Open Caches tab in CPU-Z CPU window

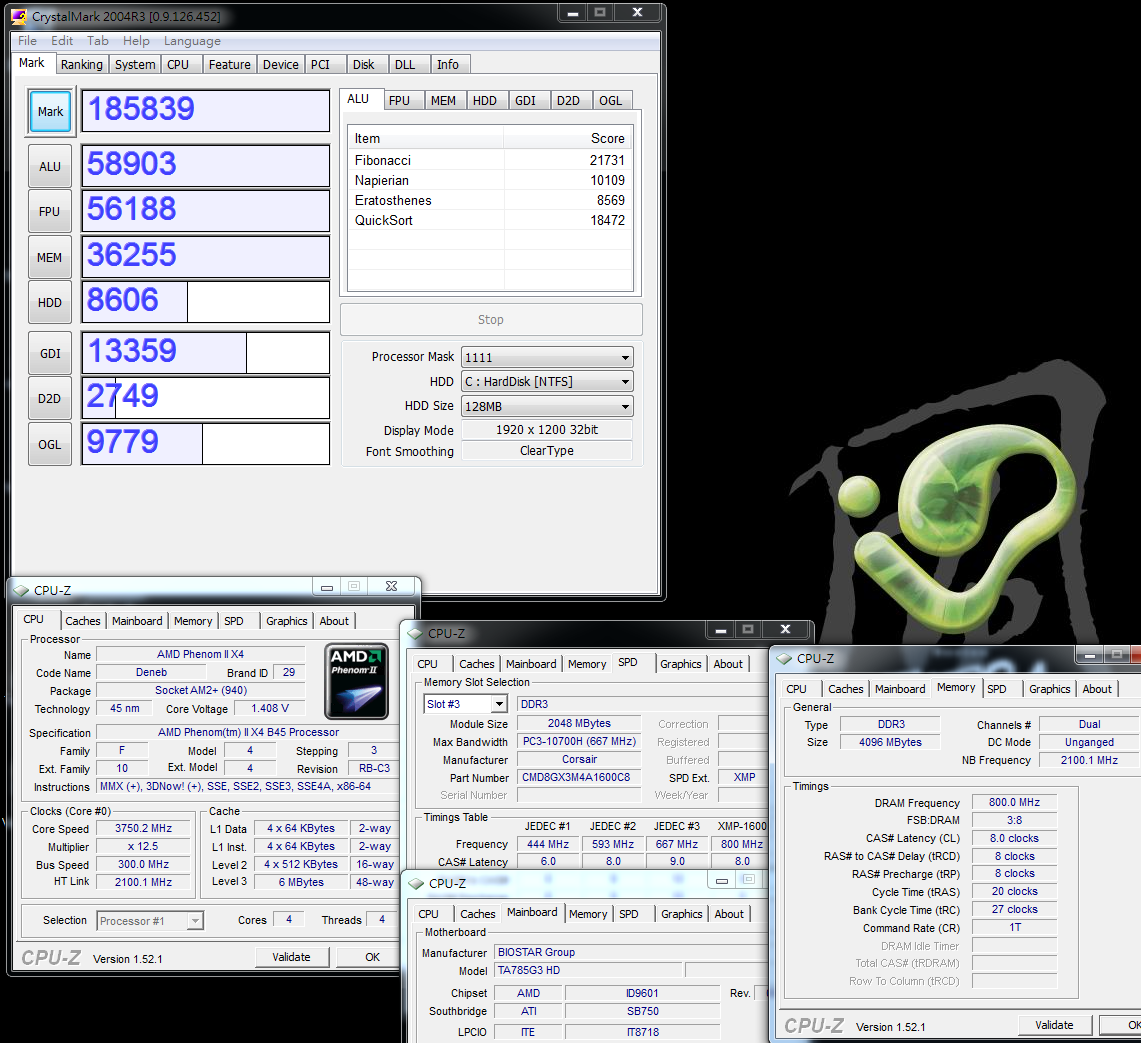83,621
